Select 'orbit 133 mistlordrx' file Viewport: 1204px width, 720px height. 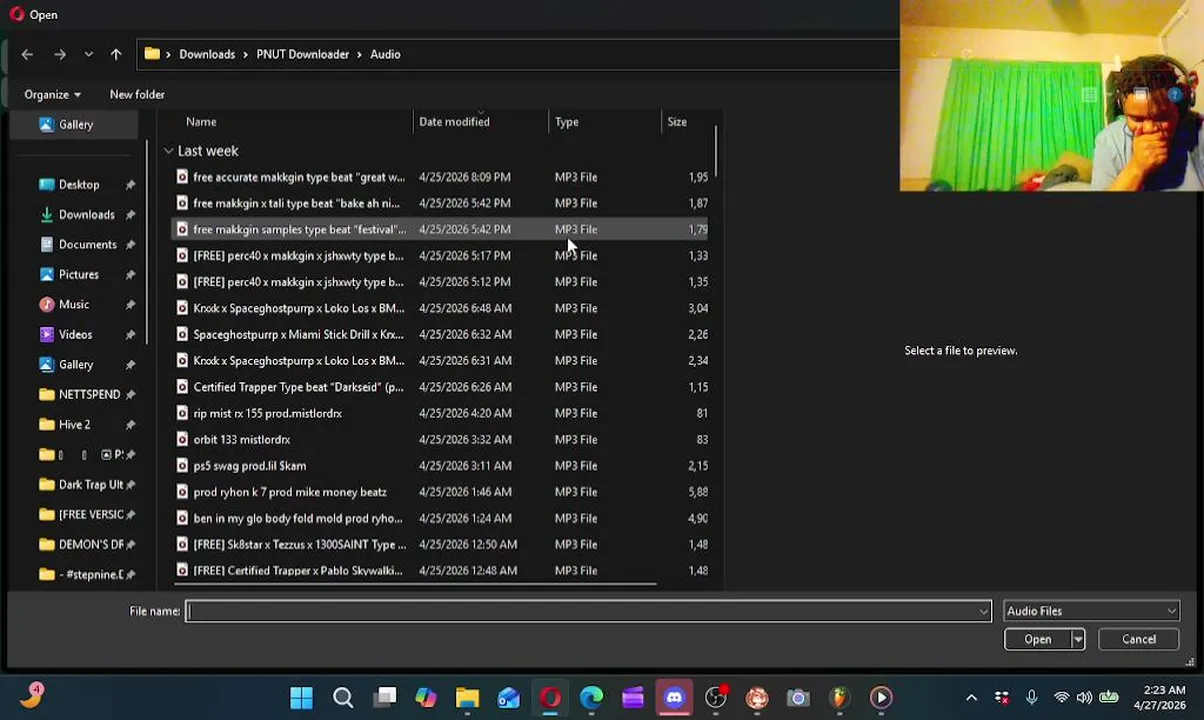click(440, 439)
